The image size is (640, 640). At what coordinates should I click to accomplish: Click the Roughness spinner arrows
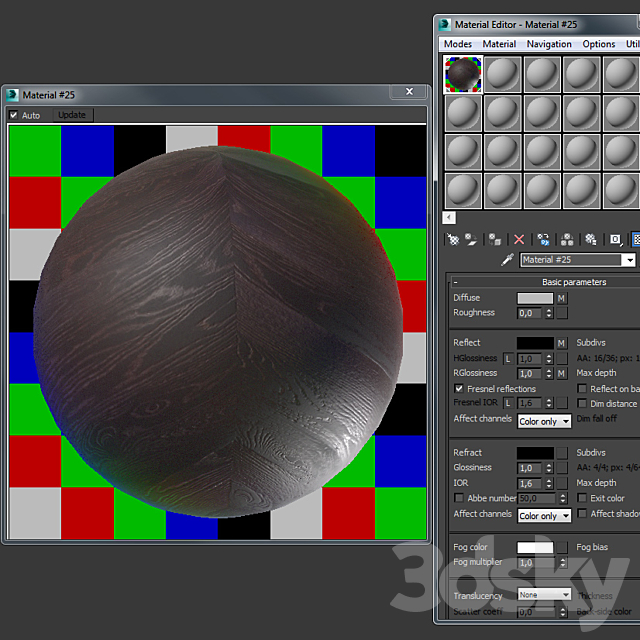click(x=549, y=313)
